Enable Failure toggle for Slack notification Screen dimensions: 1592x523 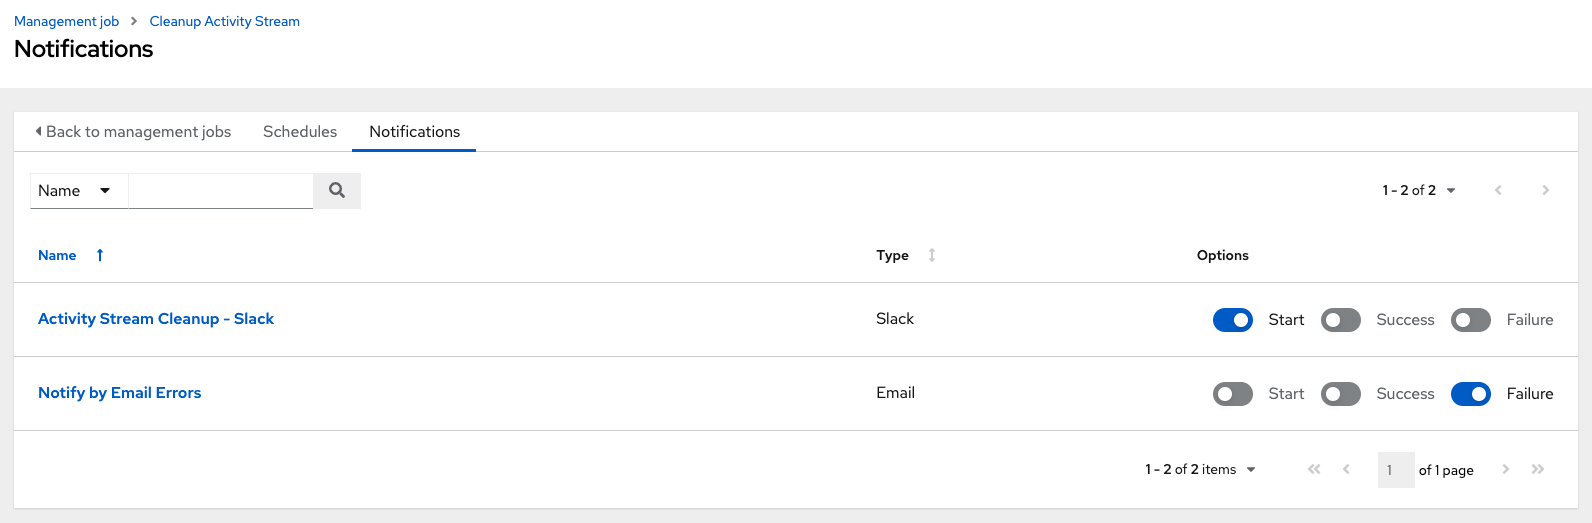pyautogui.click(x=1471, y=320)
